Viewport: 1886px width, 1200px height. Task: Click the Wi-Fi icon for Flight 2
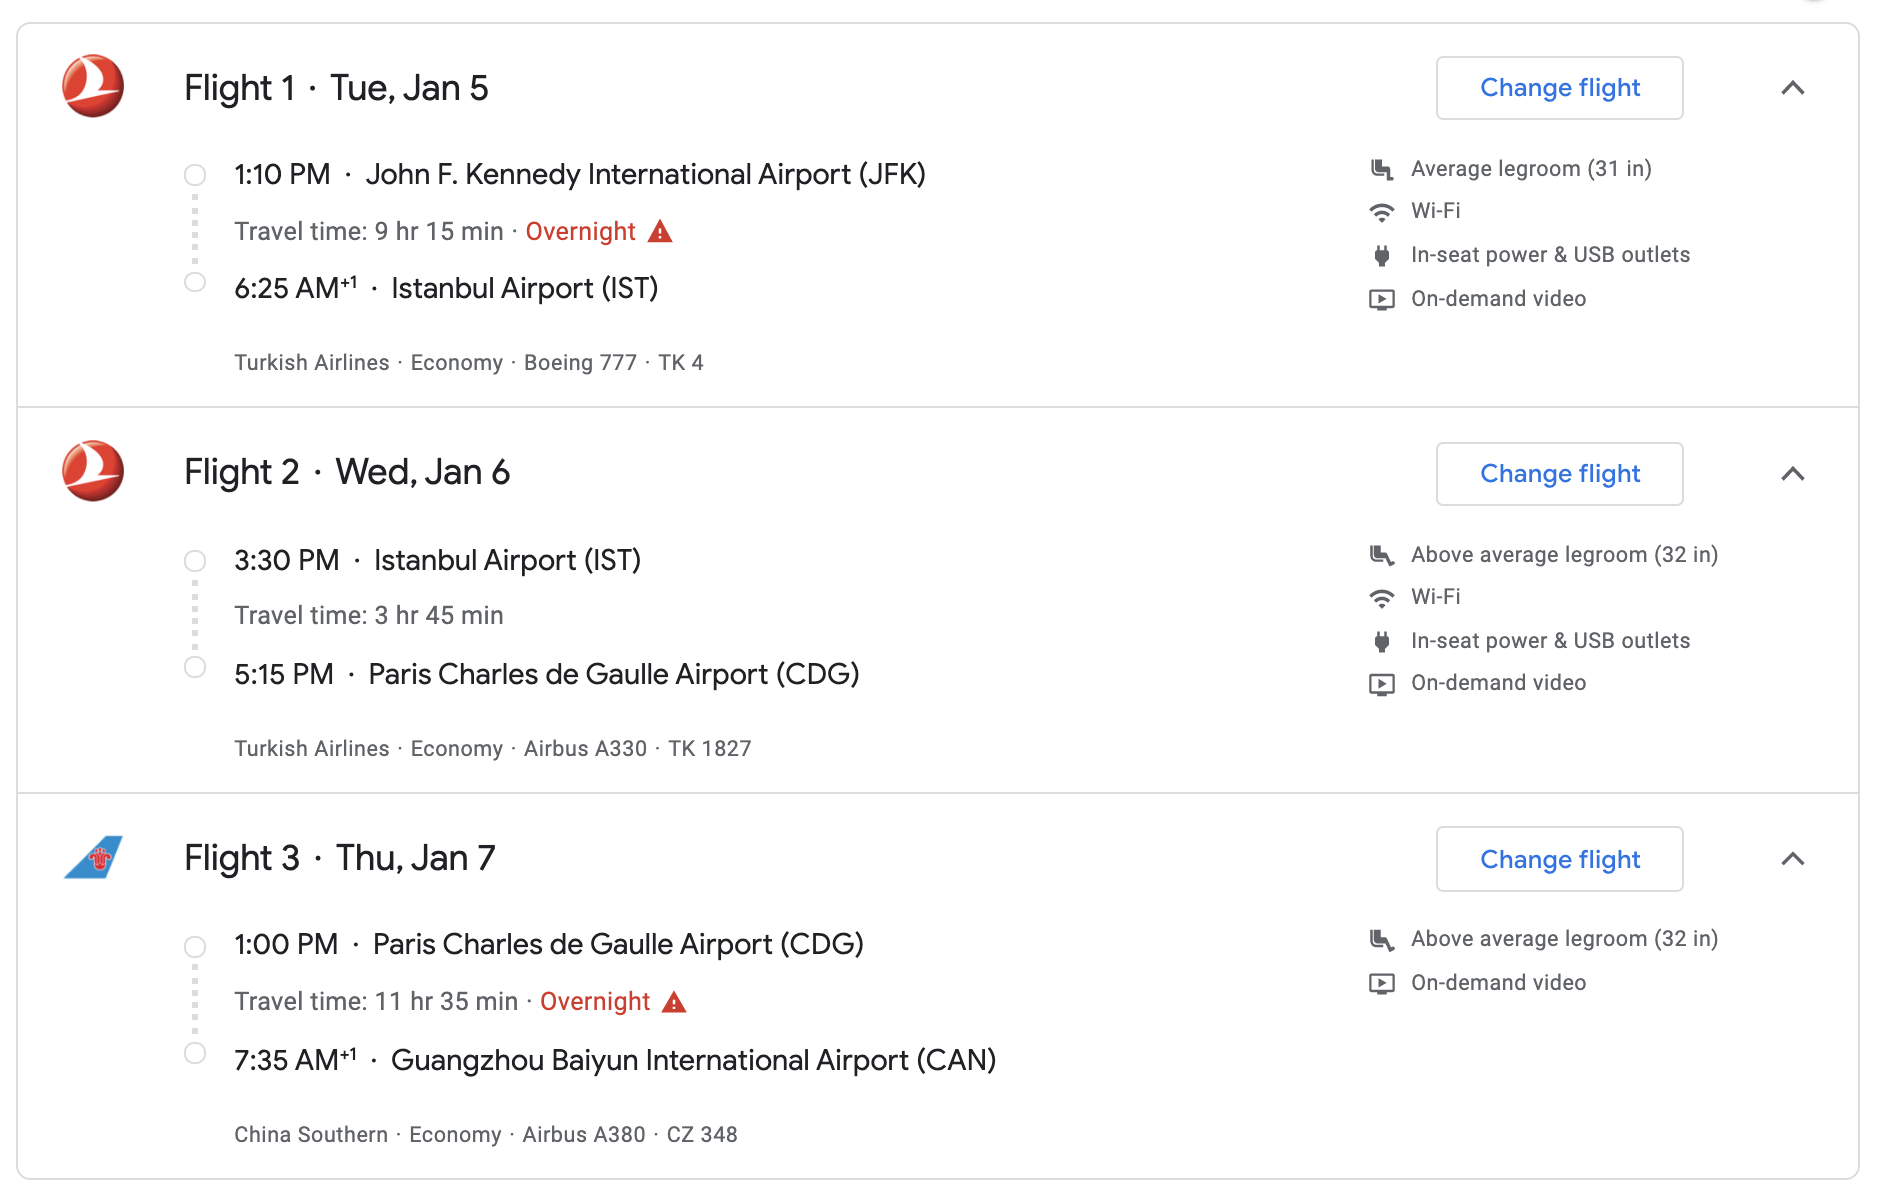[1382, 598]
